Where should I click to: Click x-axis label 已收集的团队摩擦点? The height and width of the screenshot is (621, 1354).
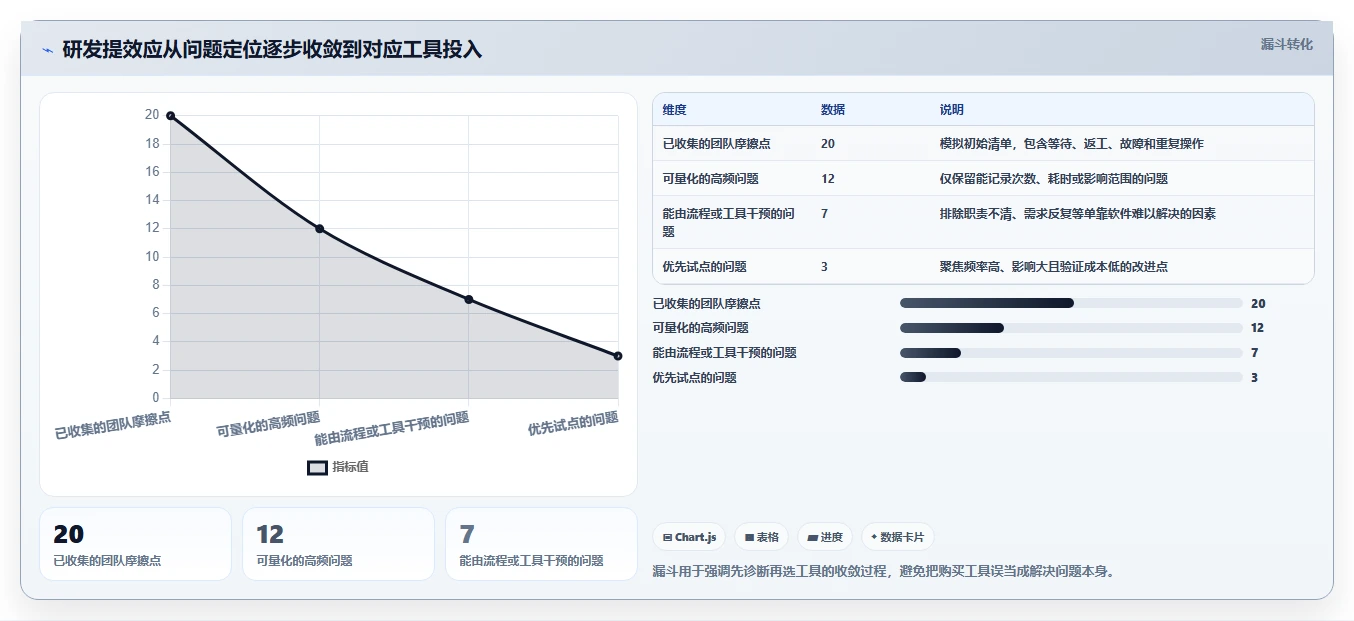(113, 425)
